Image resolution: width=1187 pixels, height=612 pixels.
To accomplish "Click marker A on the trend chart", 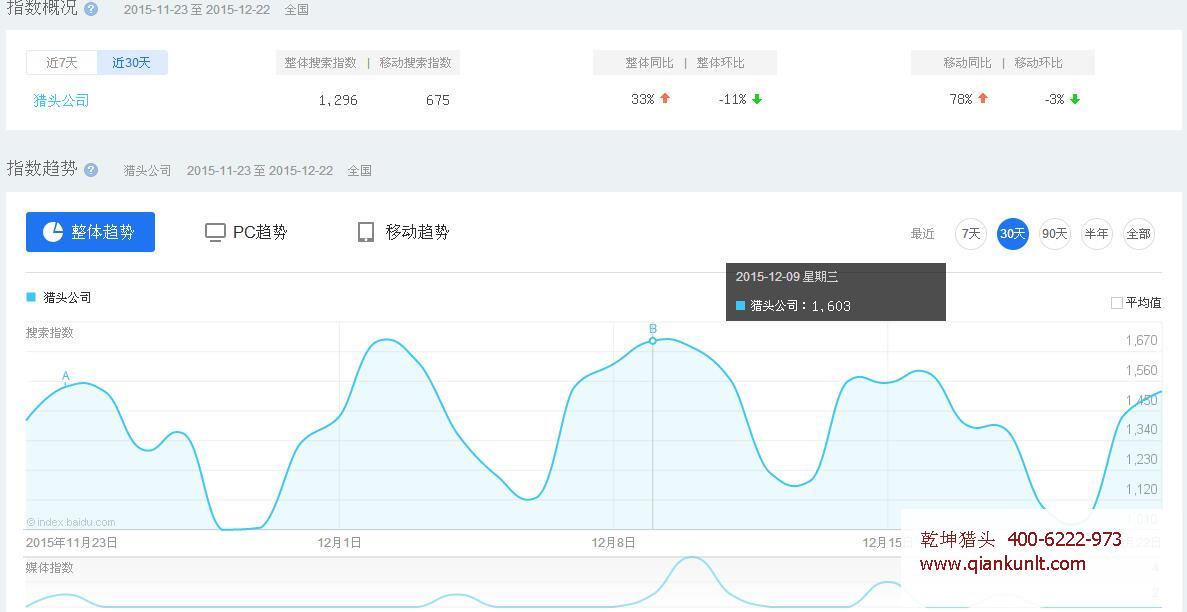I will [66, 377].
